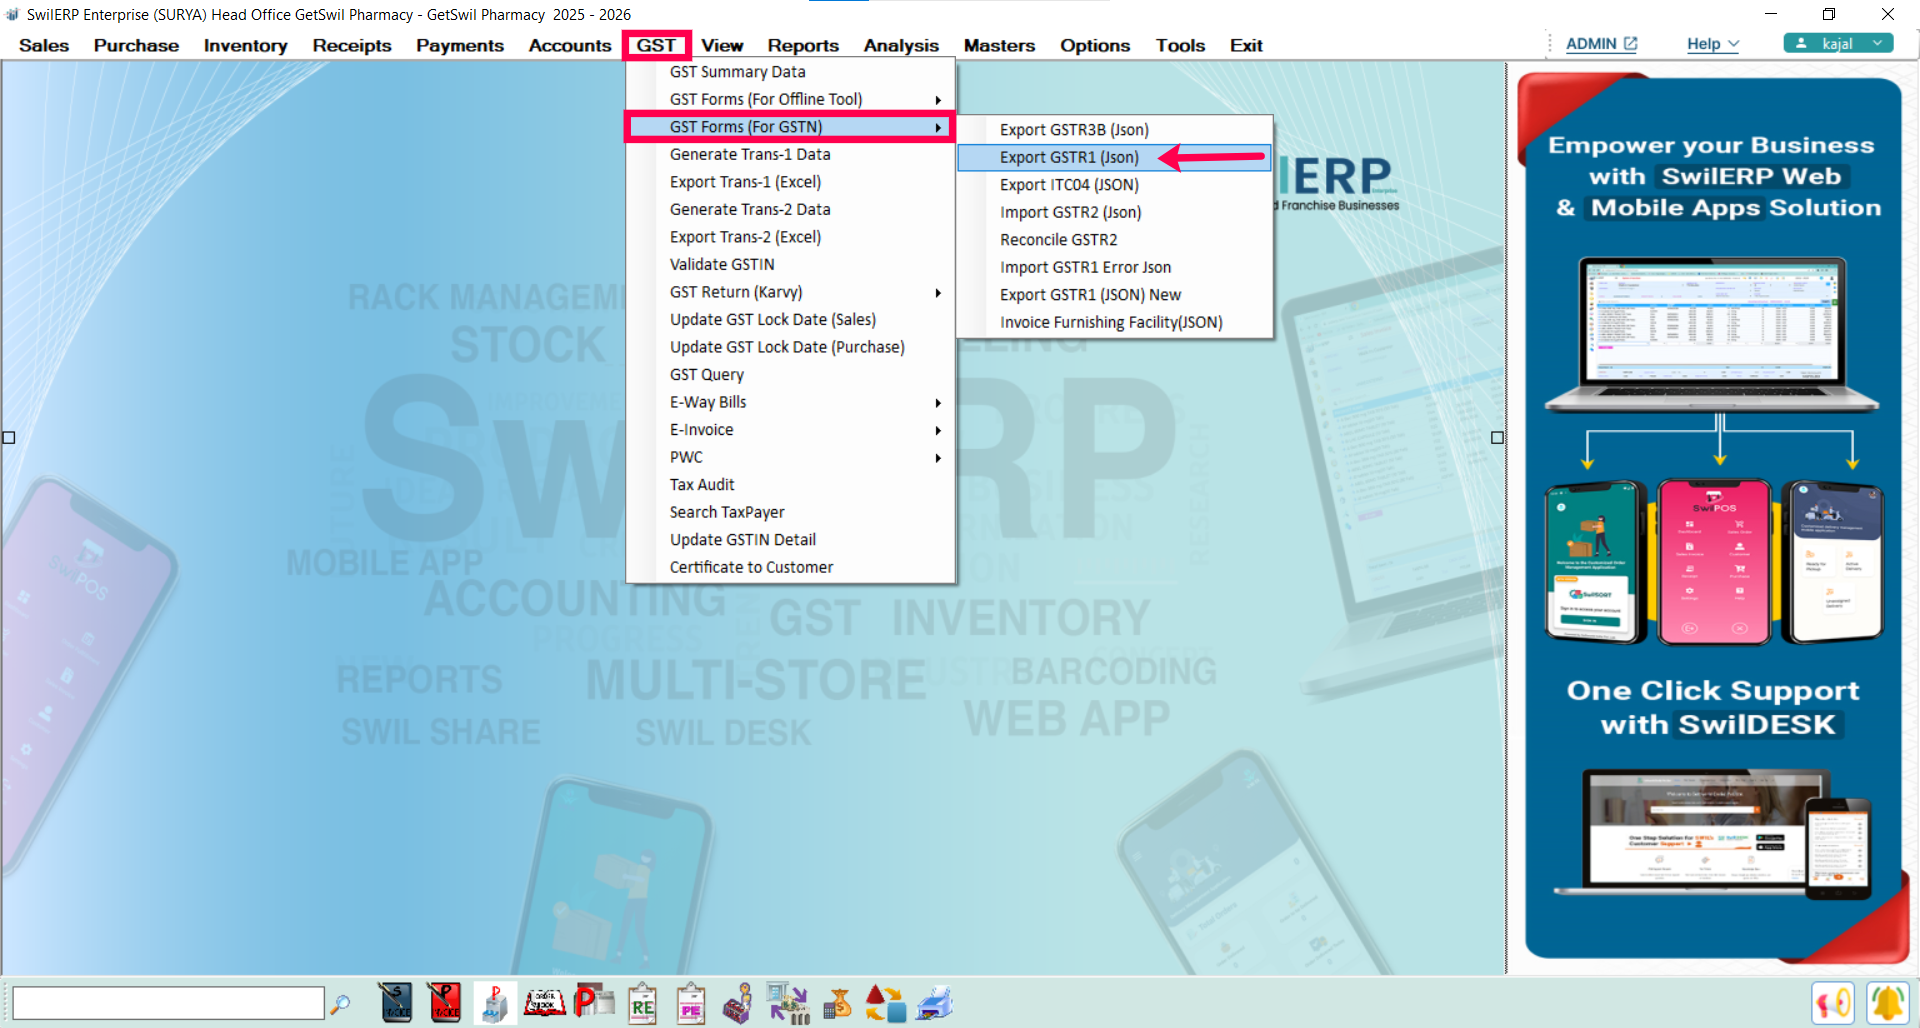Screen dimensions: 1920x1028
Task: Click the Exit menu item
Action: click(x=1246, y=45)
